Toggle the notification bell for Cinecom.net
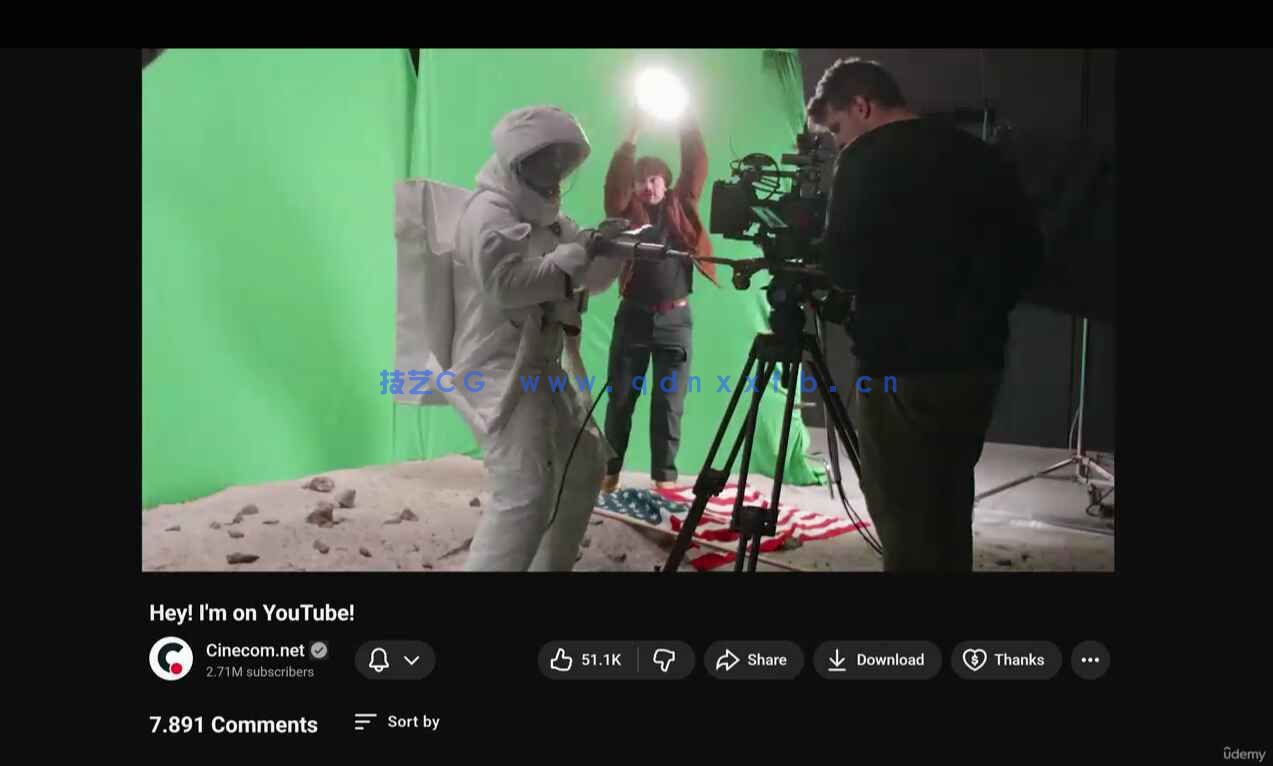 click(379, 660)
